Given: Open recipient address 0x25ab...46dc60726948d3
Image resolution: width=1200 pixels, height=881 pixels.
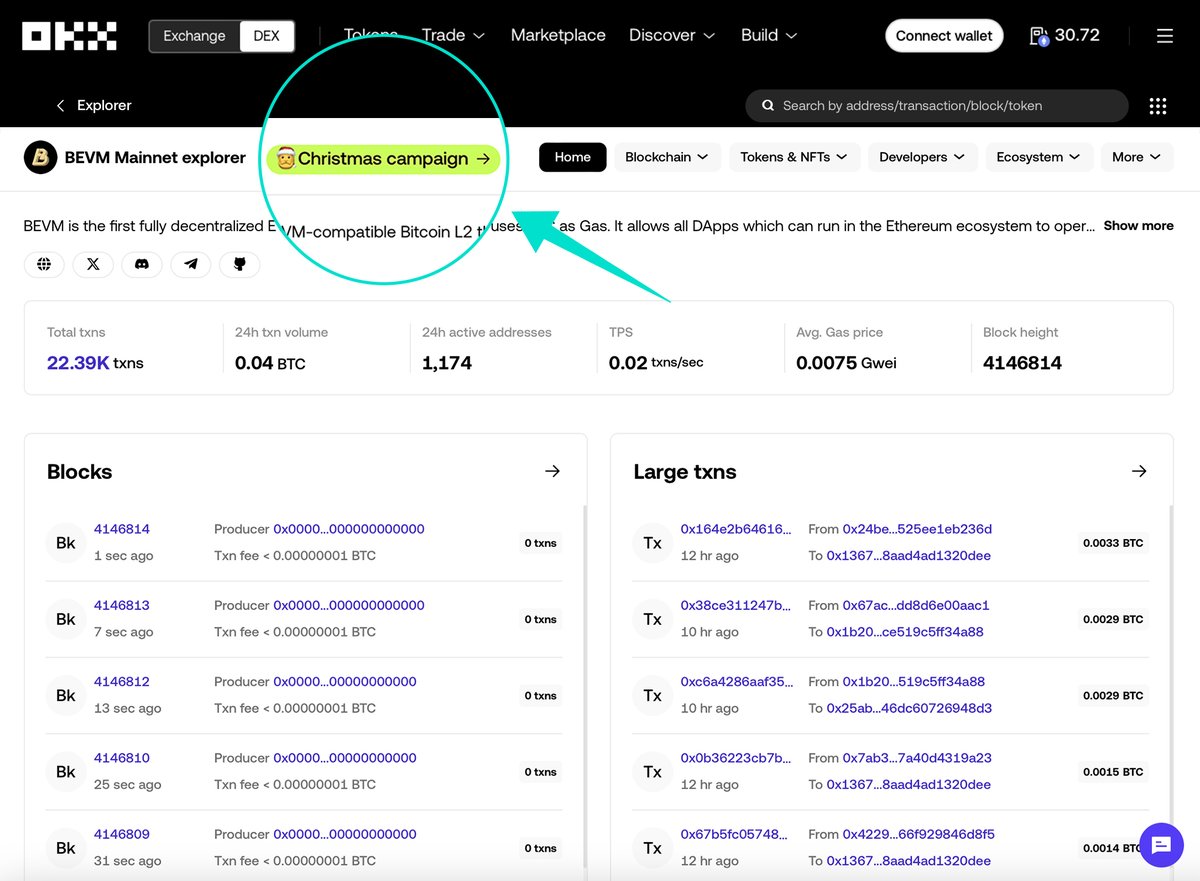Looking at the screenshot, I should 909,708.
